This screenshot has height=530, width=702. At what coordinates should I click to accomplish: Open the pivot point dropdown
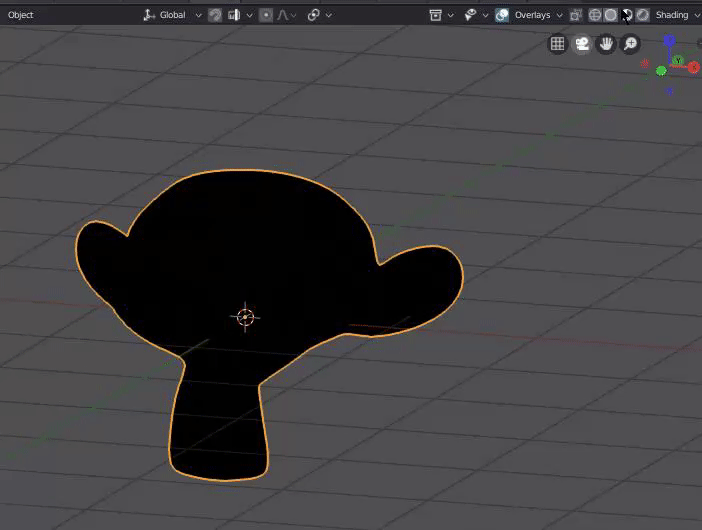point(319,15)
